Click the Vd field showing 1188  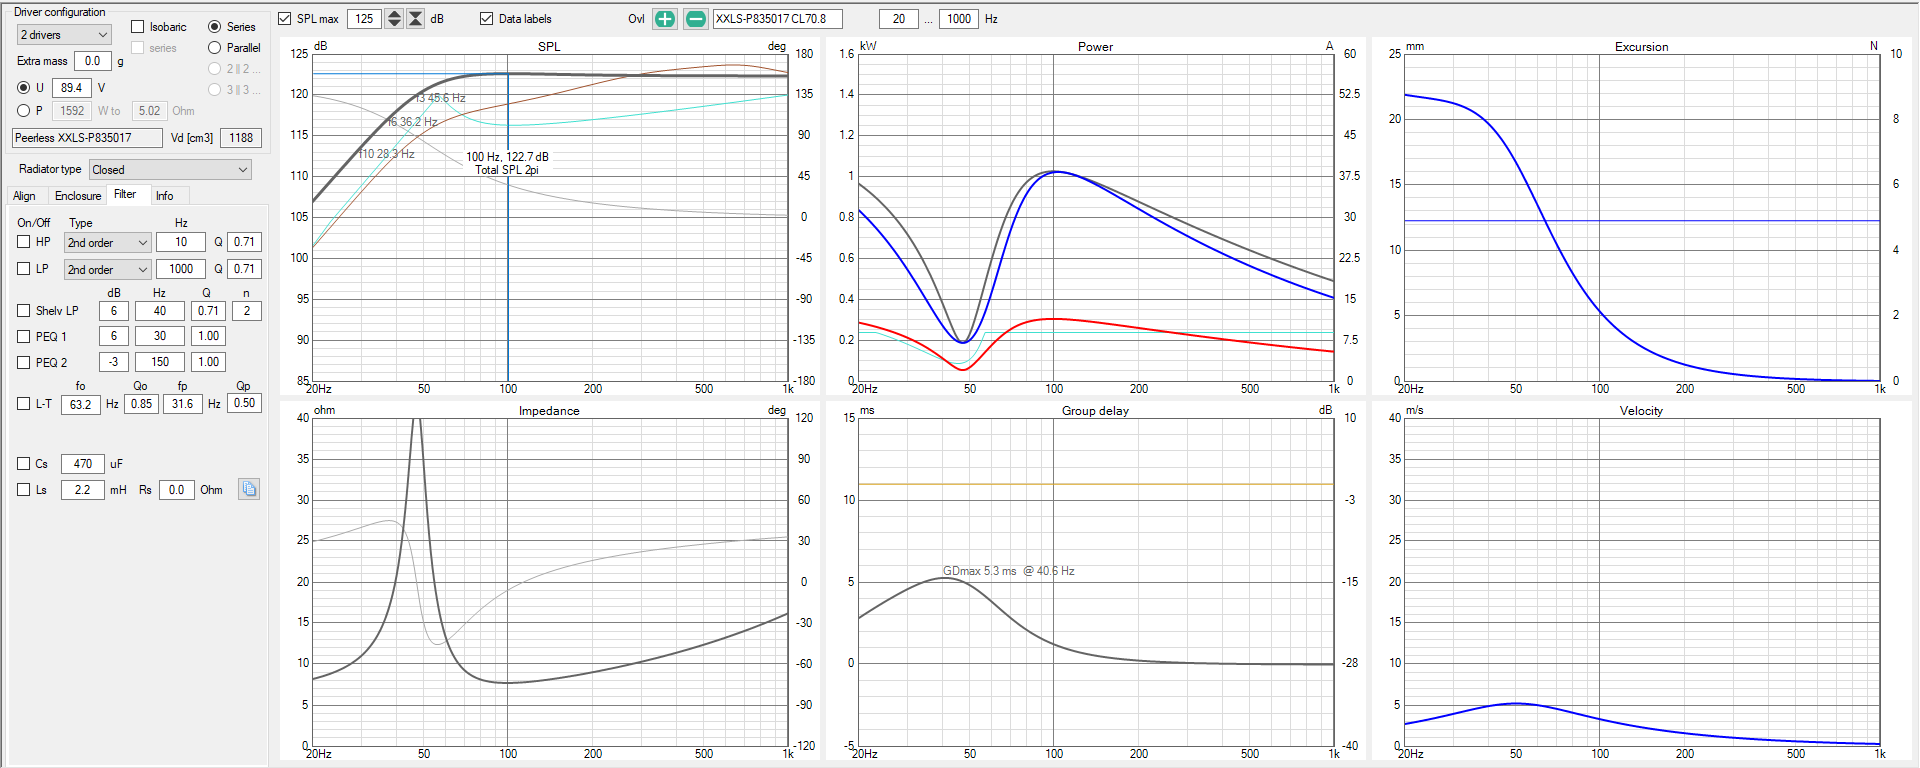coord(241,138)
